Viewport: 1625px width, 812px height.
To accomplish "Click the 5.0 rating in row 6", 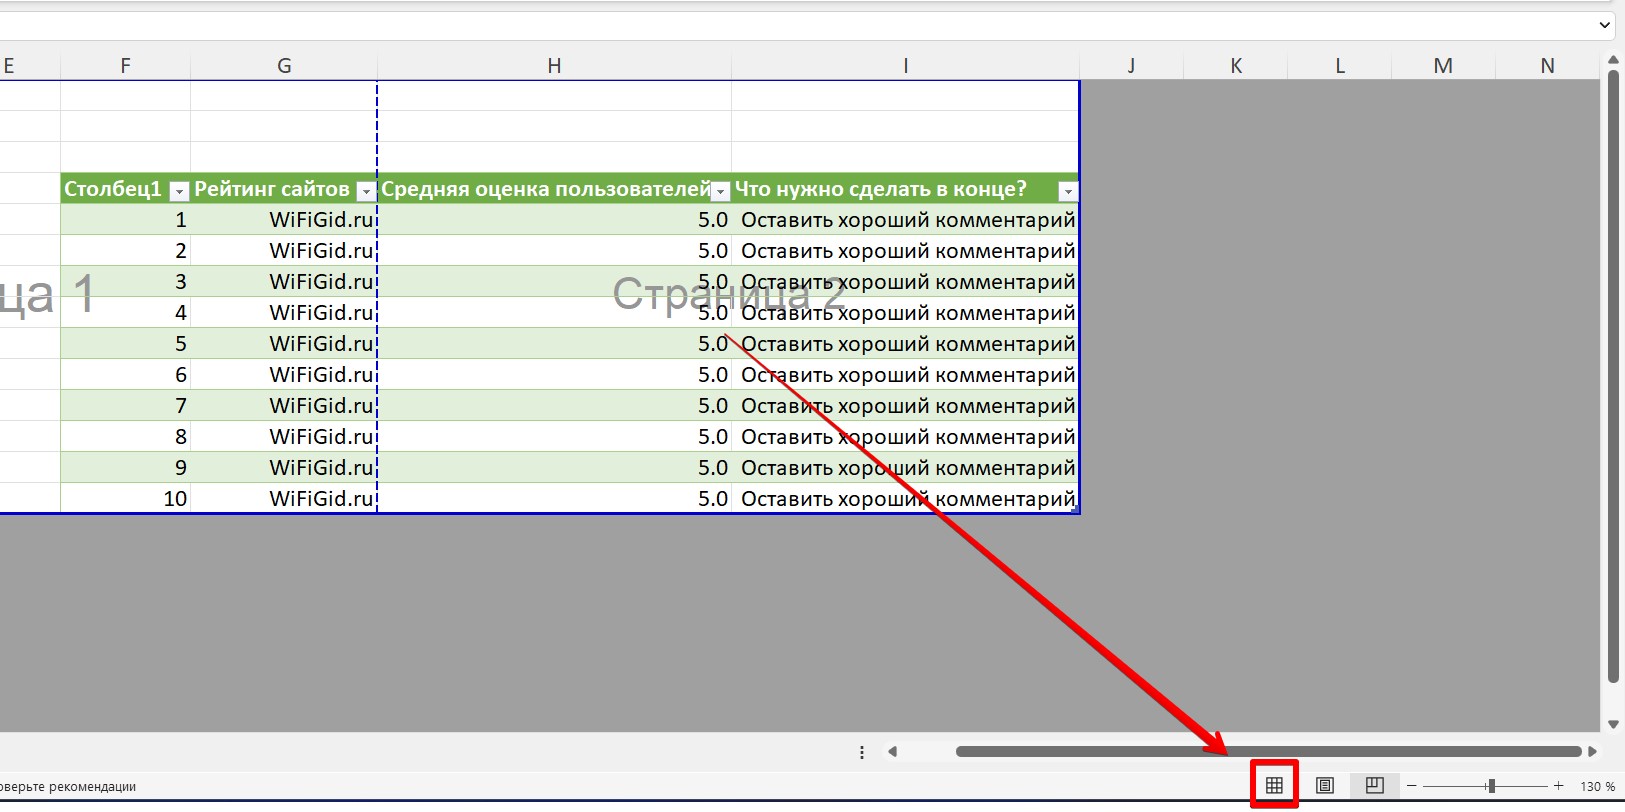I will (554, 375).
